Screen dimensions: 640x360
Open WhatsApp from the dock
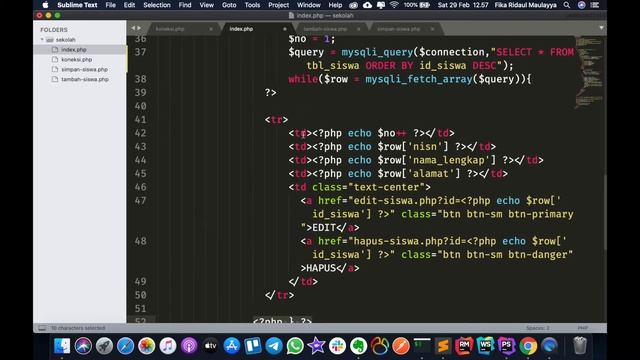click(295, 346)
